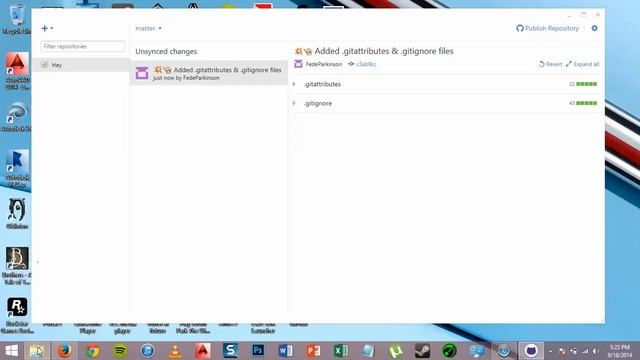Open the AutoCAD desktop shortcut
This screenshot has height=360, width=640.
17,70
